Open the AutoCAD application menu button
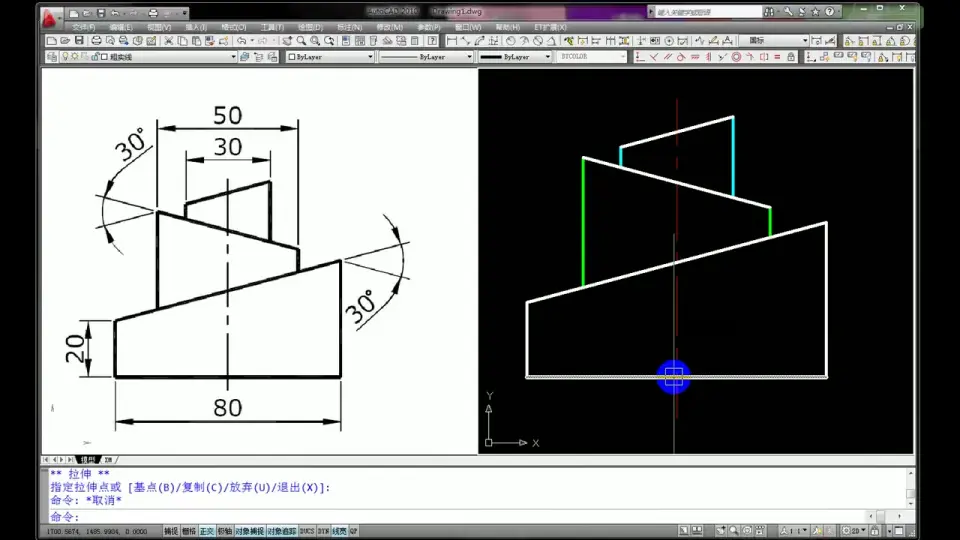The height and width of the screenshot is (540, 960). pyautogui.click(x=50, y=18)
